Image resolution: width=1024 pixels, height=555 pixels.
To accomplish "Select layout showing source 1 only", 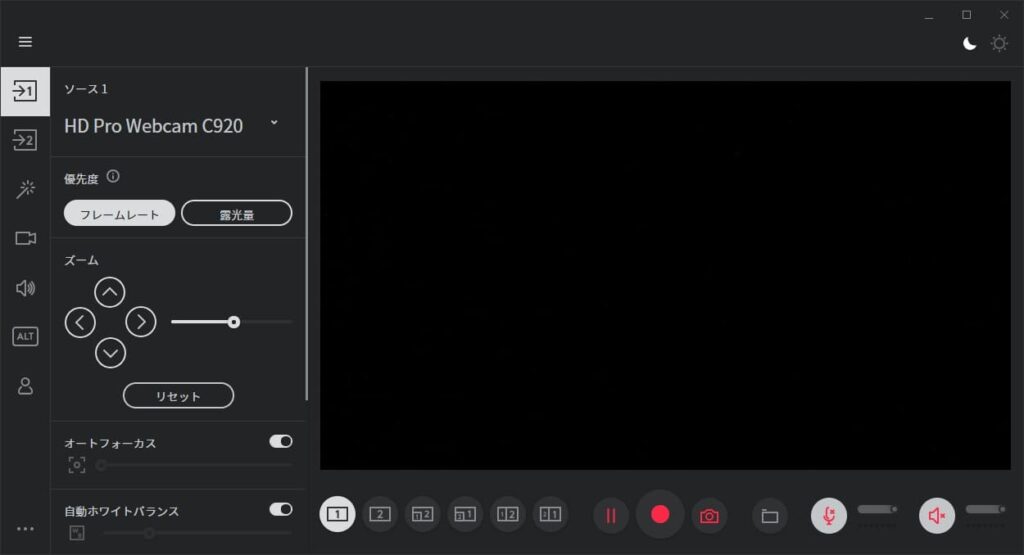I will click(x=337, y=515).
